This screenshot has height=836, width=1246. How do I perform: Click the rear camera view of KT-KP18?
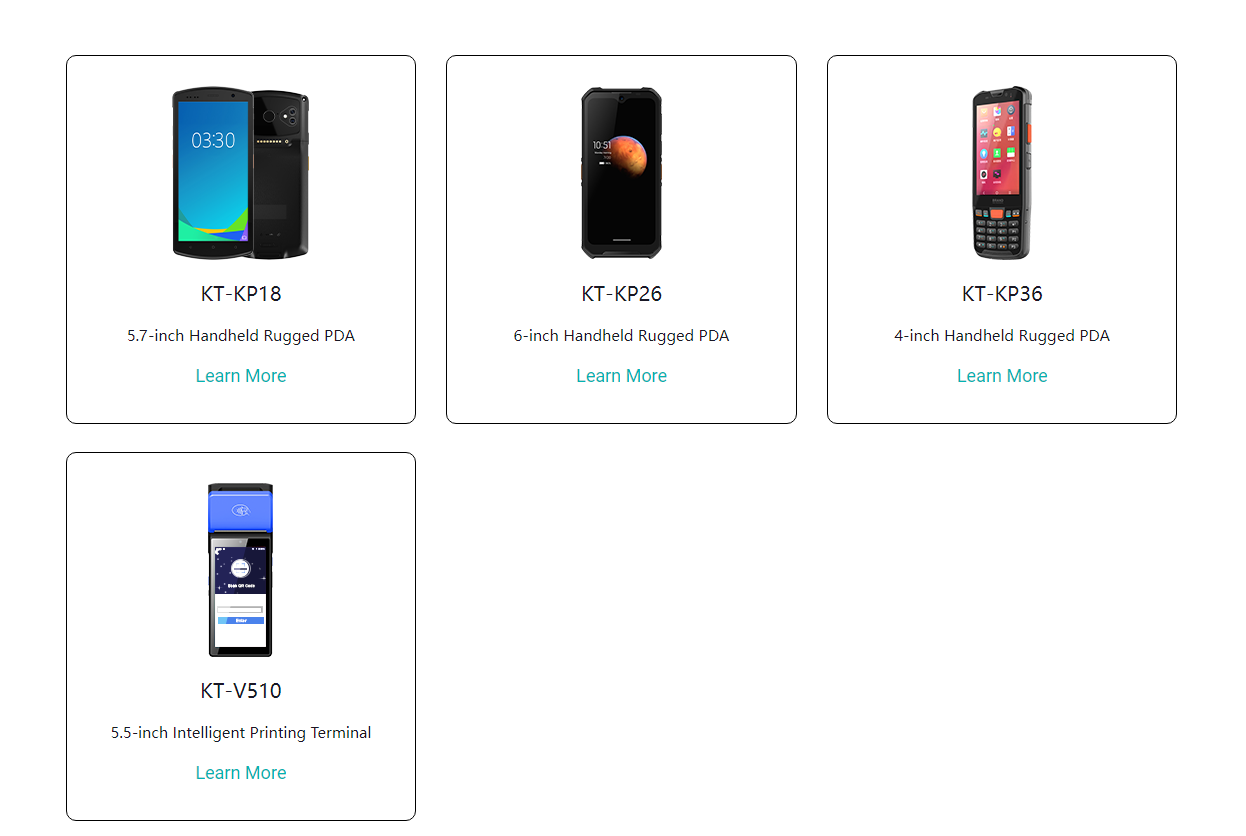pyautogui.click(x=281, y=173)
